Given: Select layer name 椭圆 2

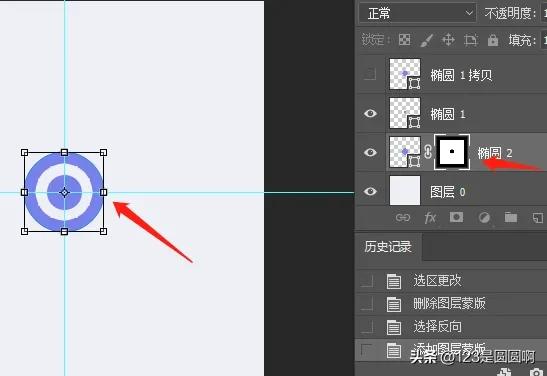Looking at the screenshot, I should pos(495,153).
